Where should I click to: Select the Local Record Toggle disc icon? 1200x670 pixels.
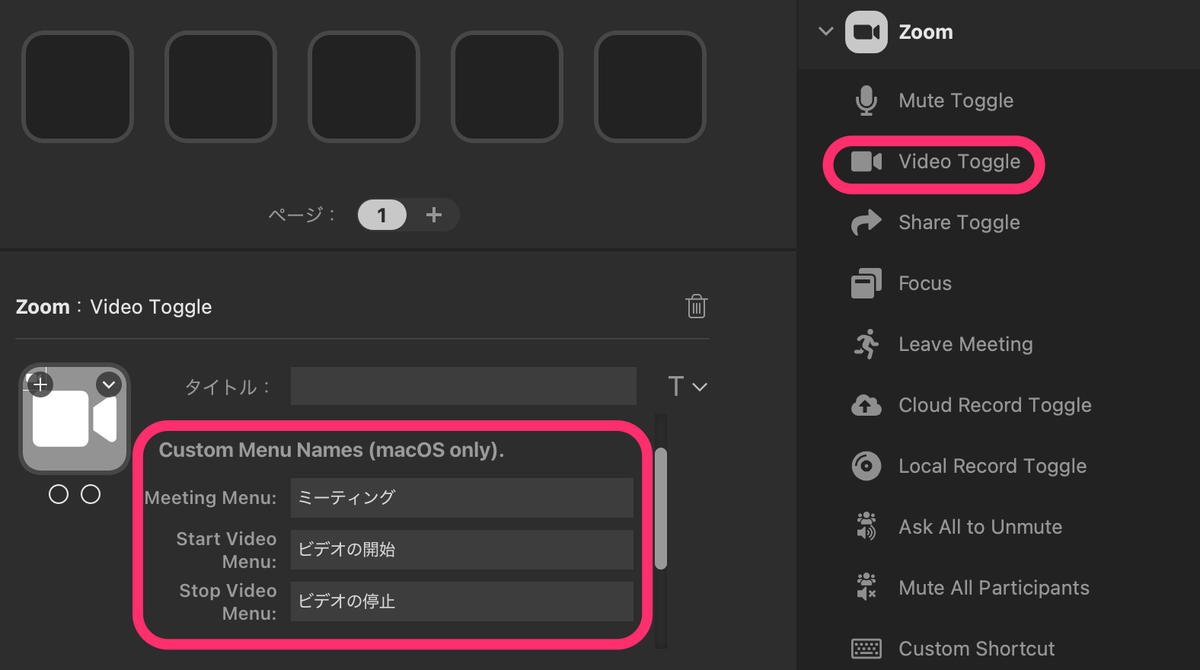click(x=869, y=465)
